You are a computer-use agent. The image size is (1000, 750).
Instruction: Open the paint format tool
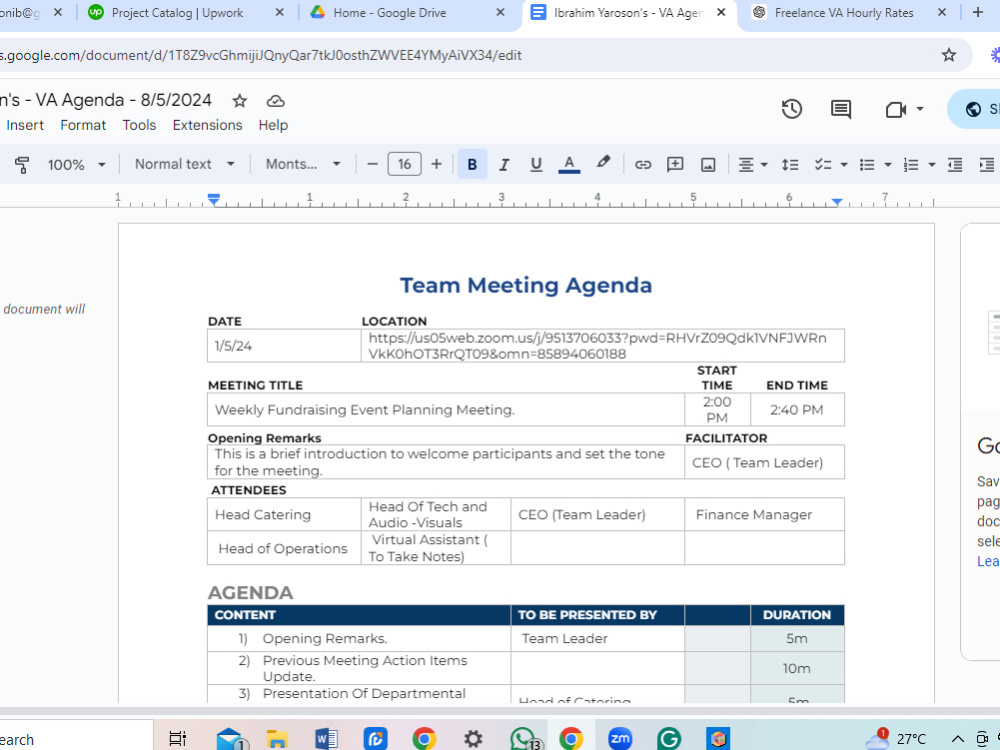pyautogui.click(x=22, y=165)
